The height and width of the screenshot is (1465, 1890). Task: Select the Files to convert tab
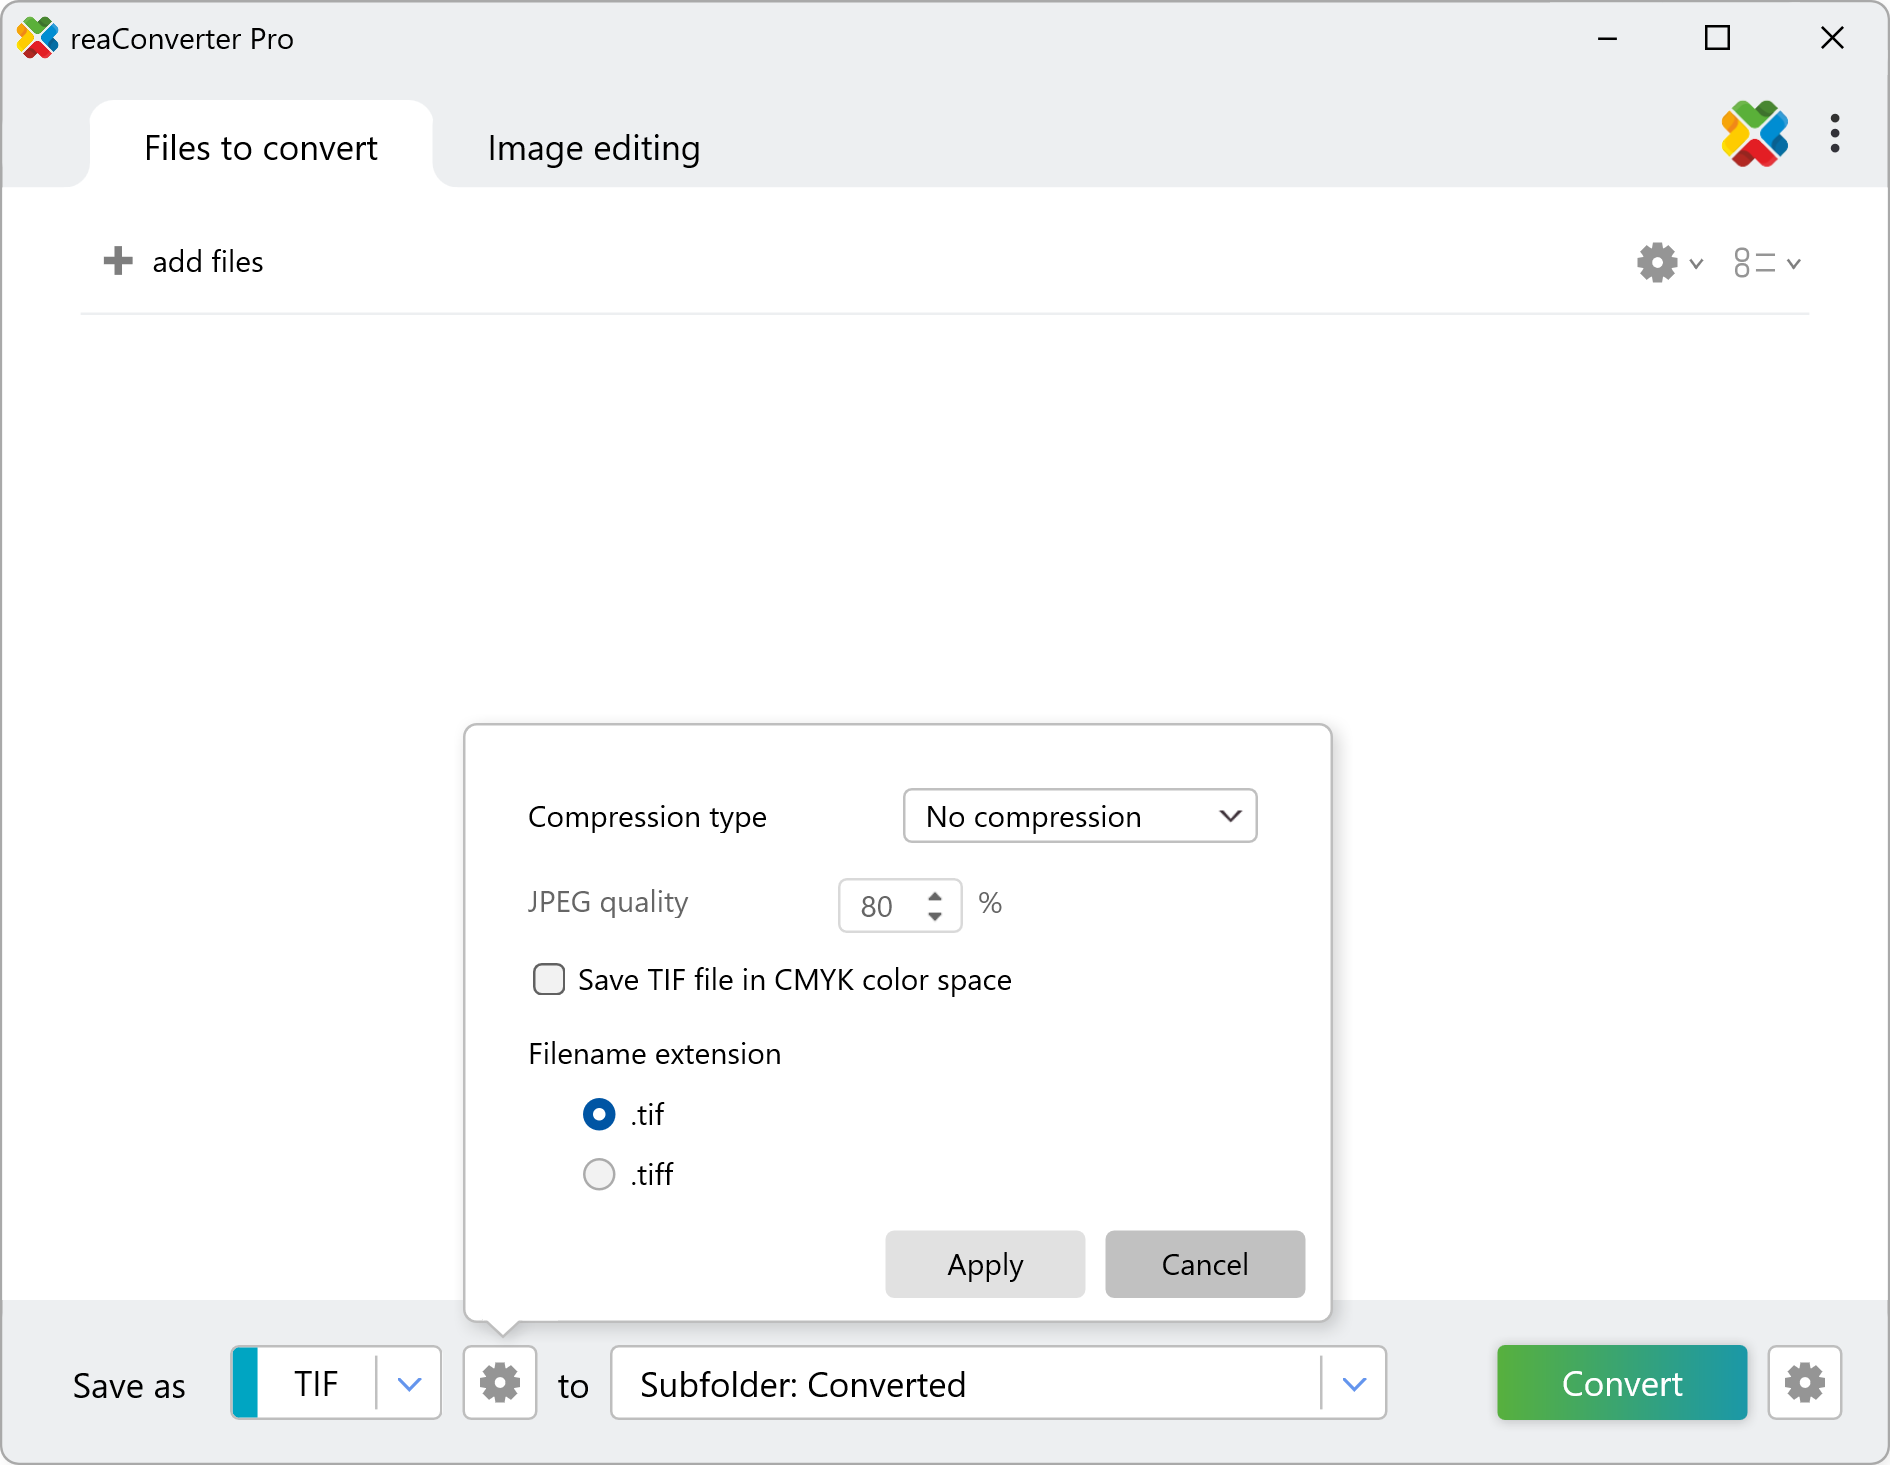click(x=260, y=148)
